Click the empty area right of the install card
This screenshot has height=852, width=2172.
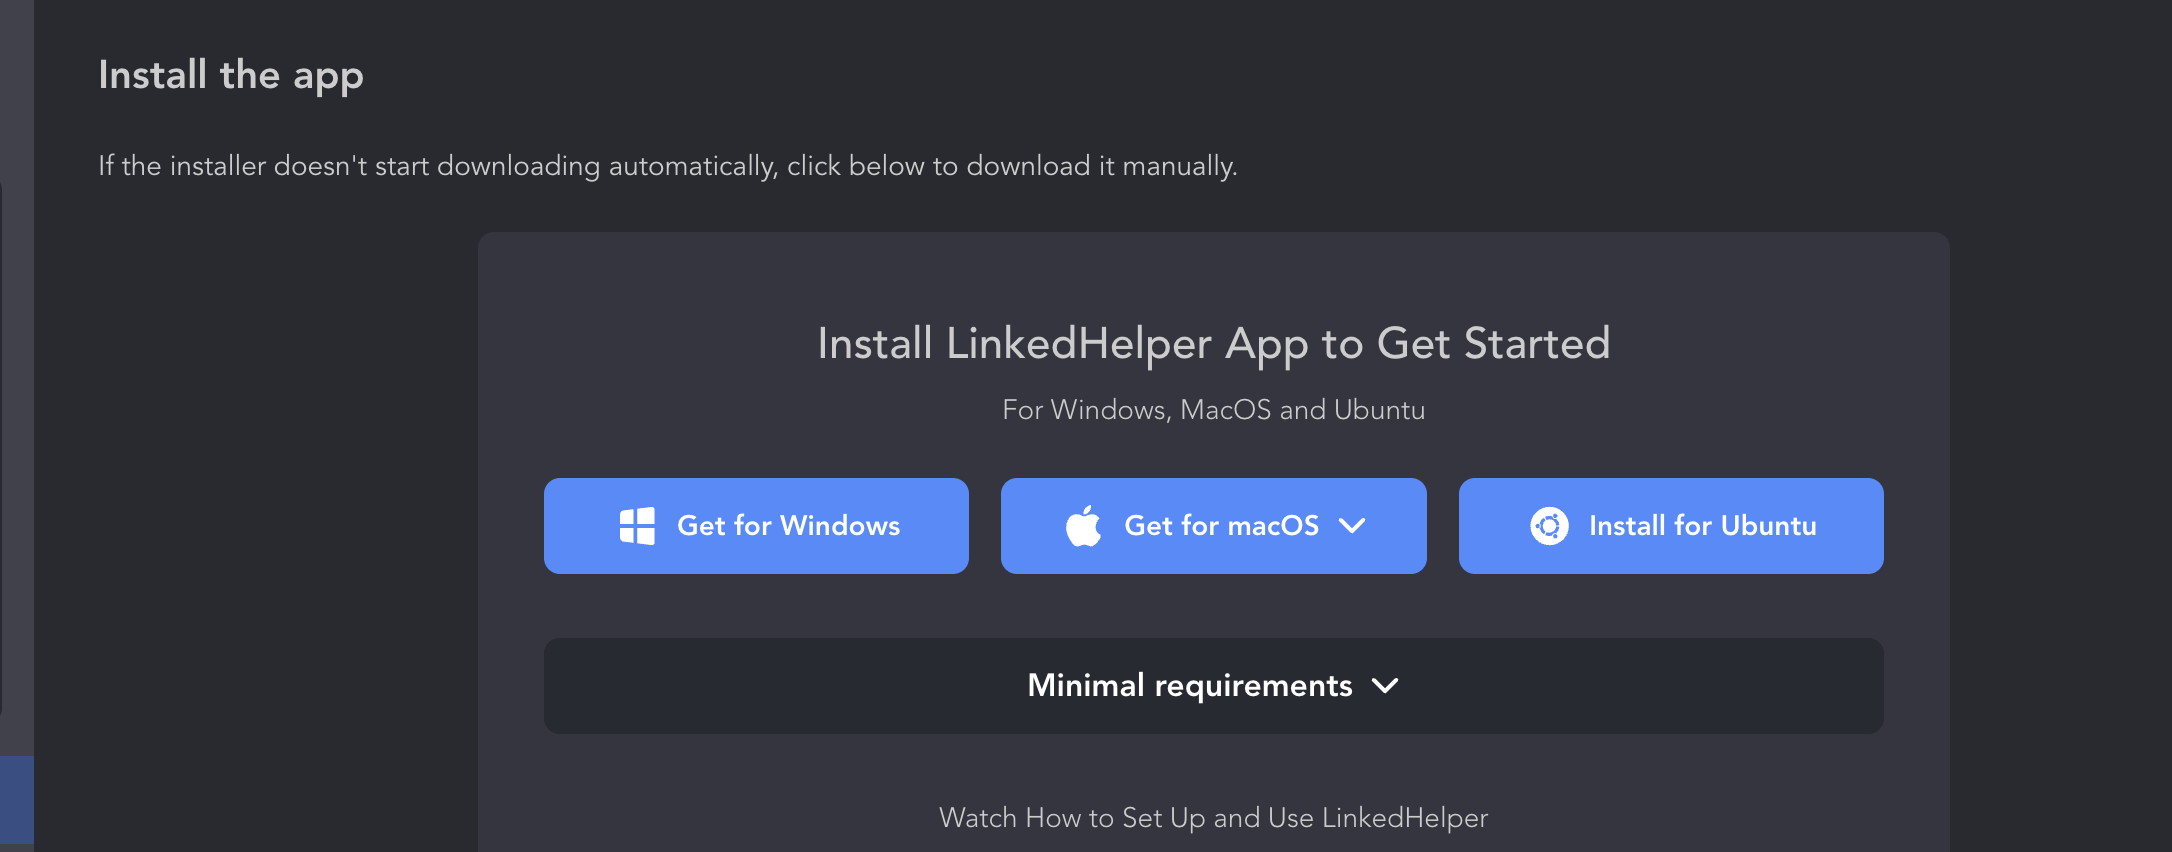(x=2060, y=500)
